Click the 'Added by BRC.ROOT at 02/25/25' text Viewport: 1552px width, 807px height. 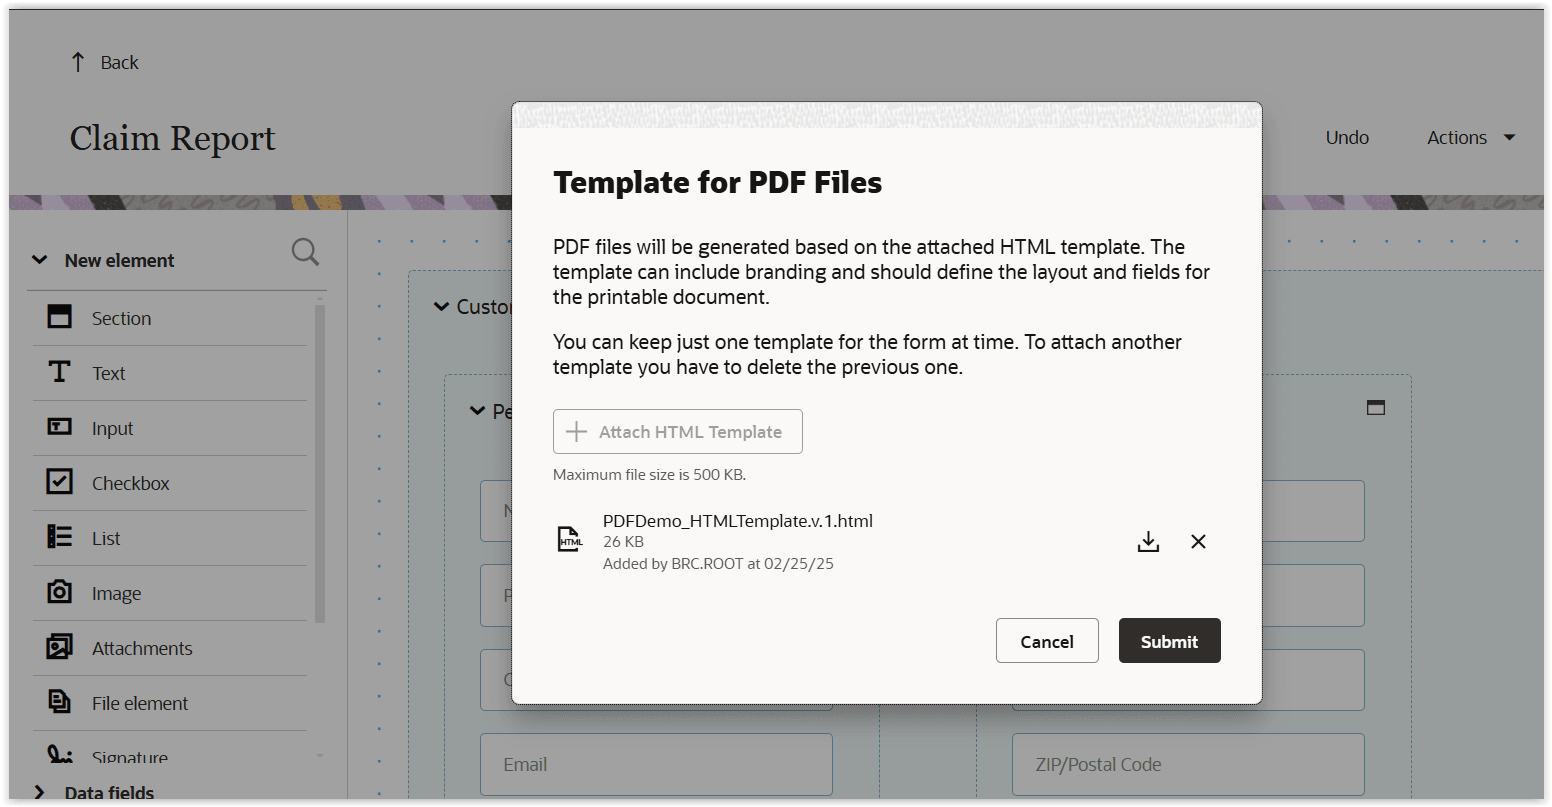(x=718, y=564)
